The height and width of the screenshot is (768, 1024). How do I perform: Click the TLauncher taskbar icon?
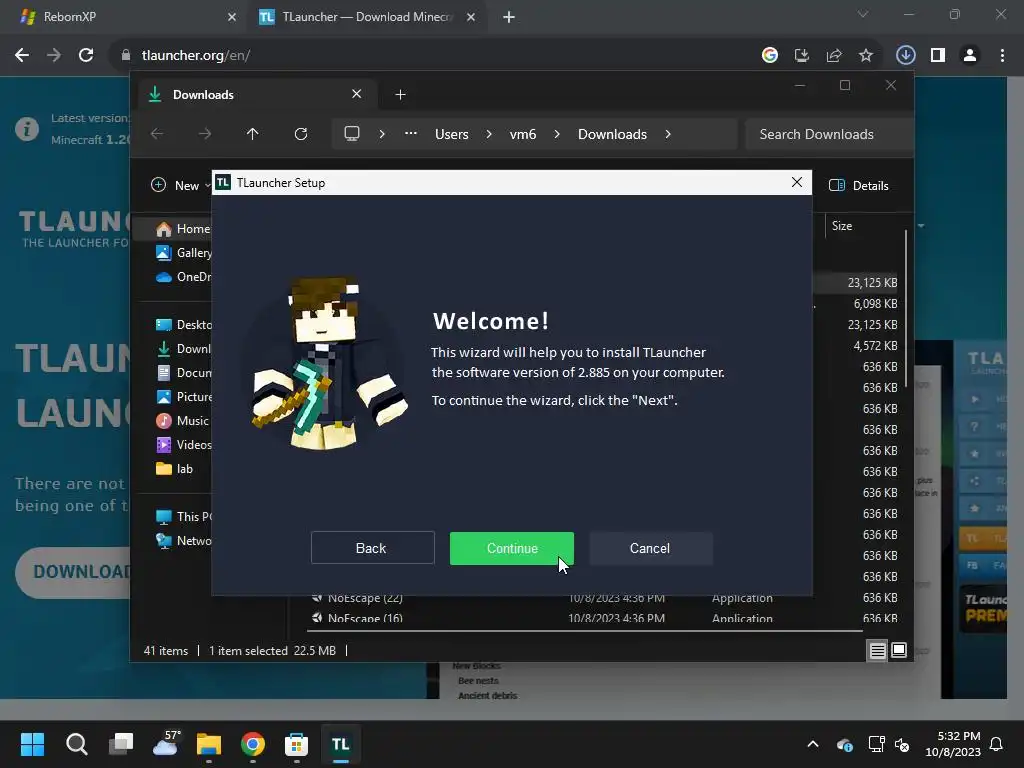(x=341, y=744)
